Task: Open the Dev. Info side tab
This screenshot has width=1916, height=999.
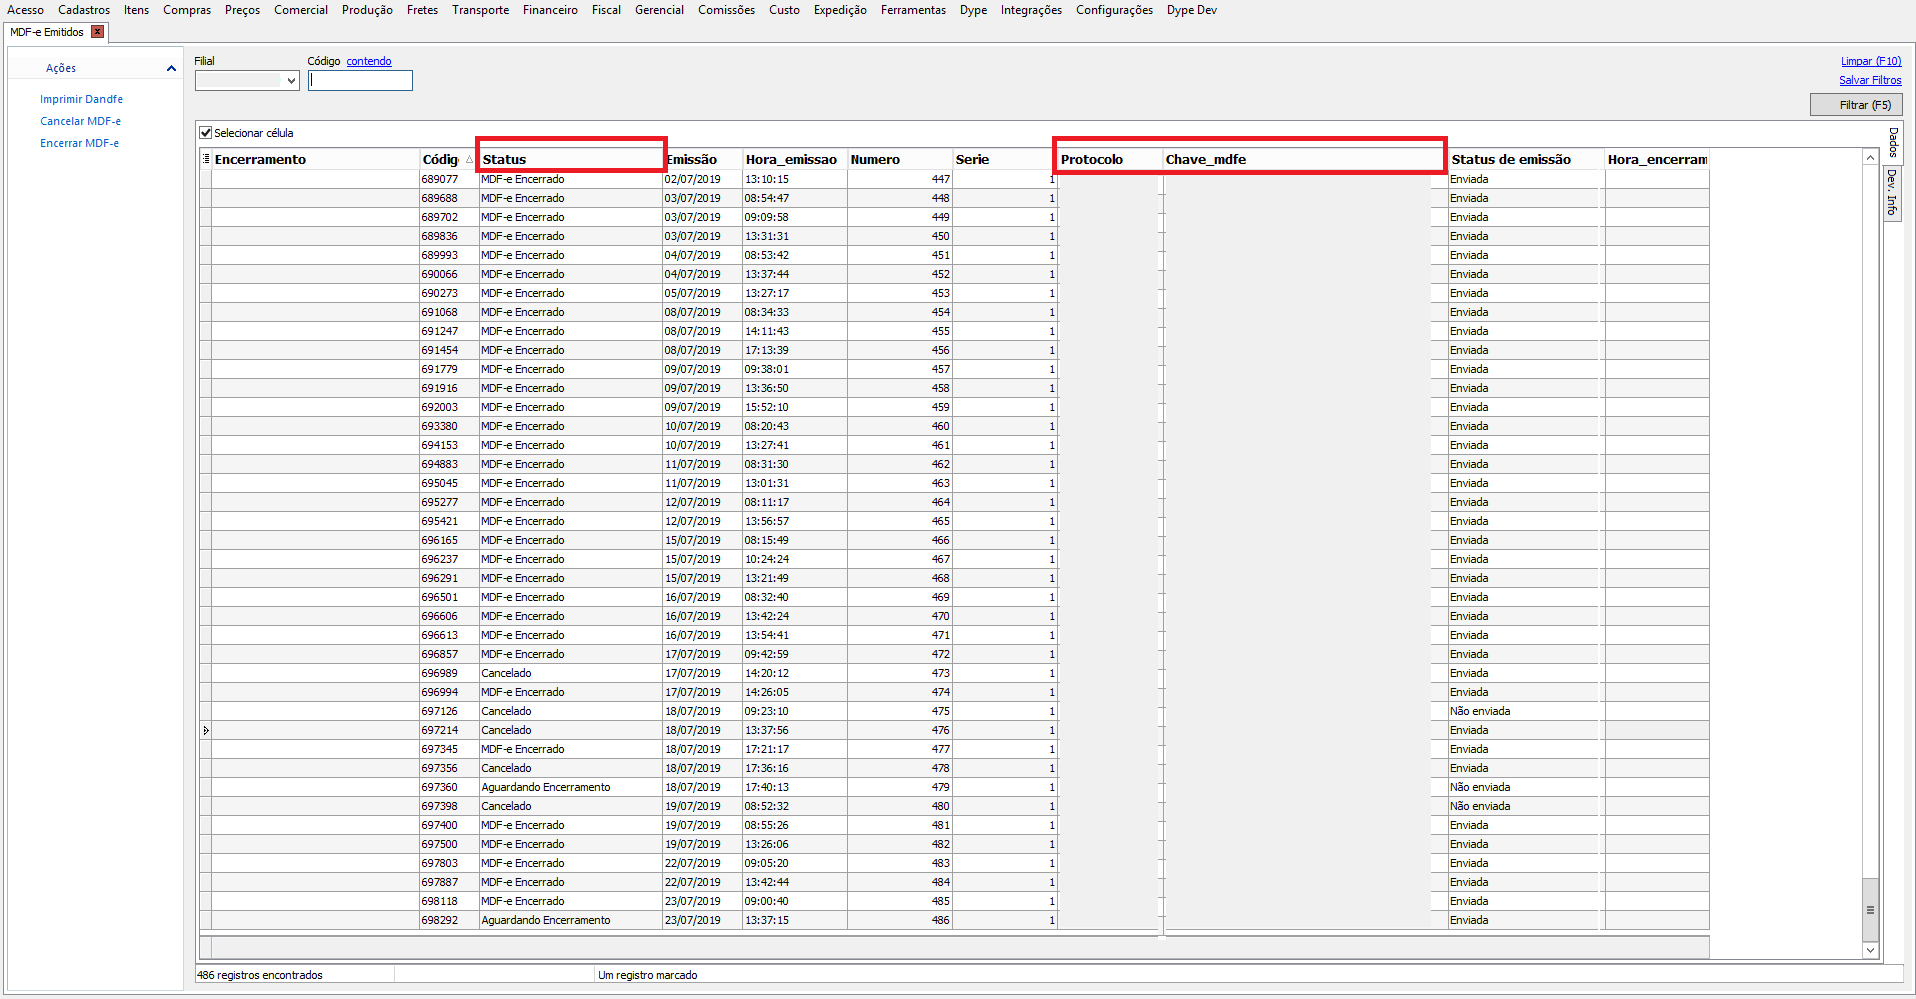Action: click(1893, 192)
